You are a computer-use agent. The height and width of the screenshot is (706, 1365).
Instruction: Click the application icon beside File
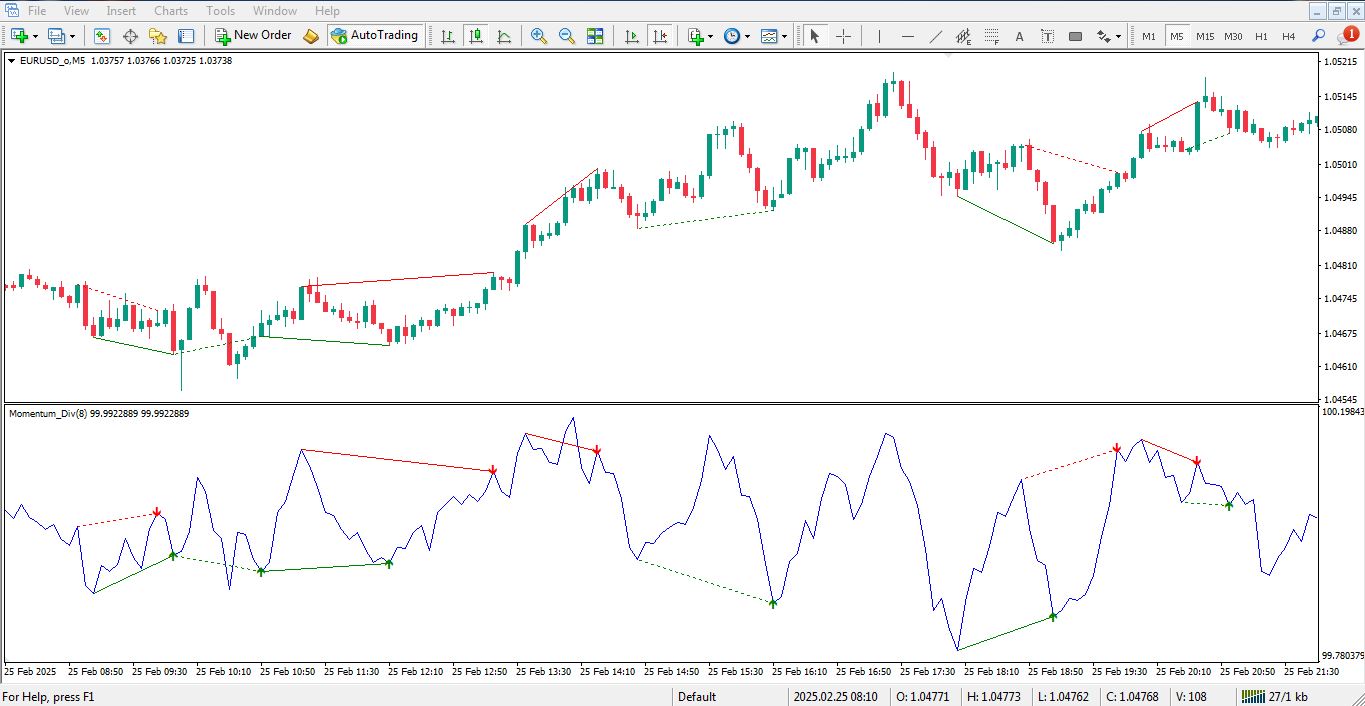11,11
